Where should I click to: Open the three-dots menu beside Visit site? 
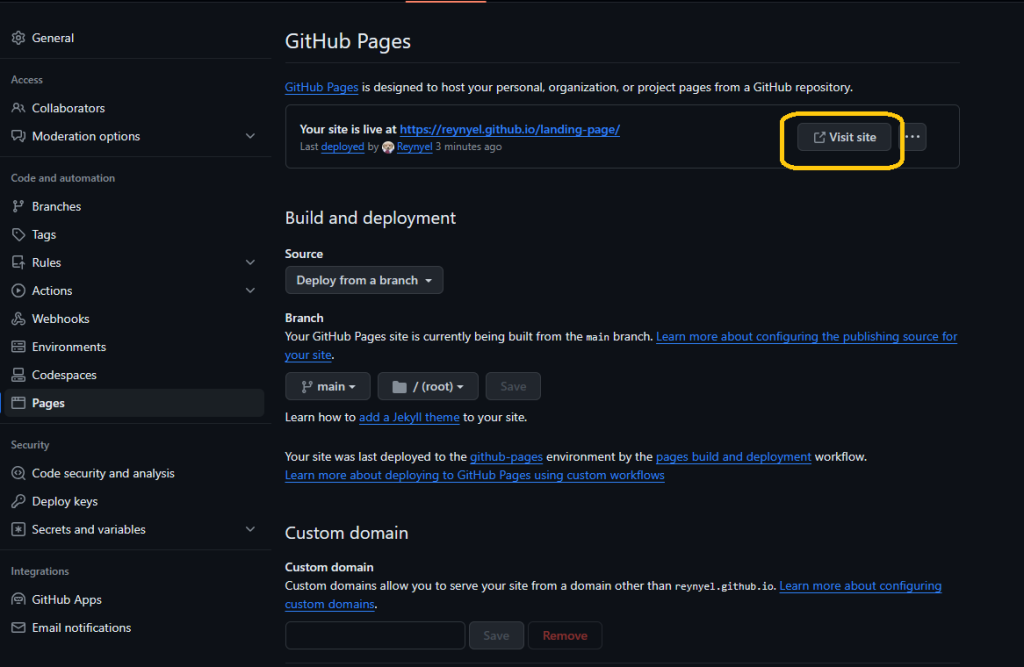[x=914, y=137]
